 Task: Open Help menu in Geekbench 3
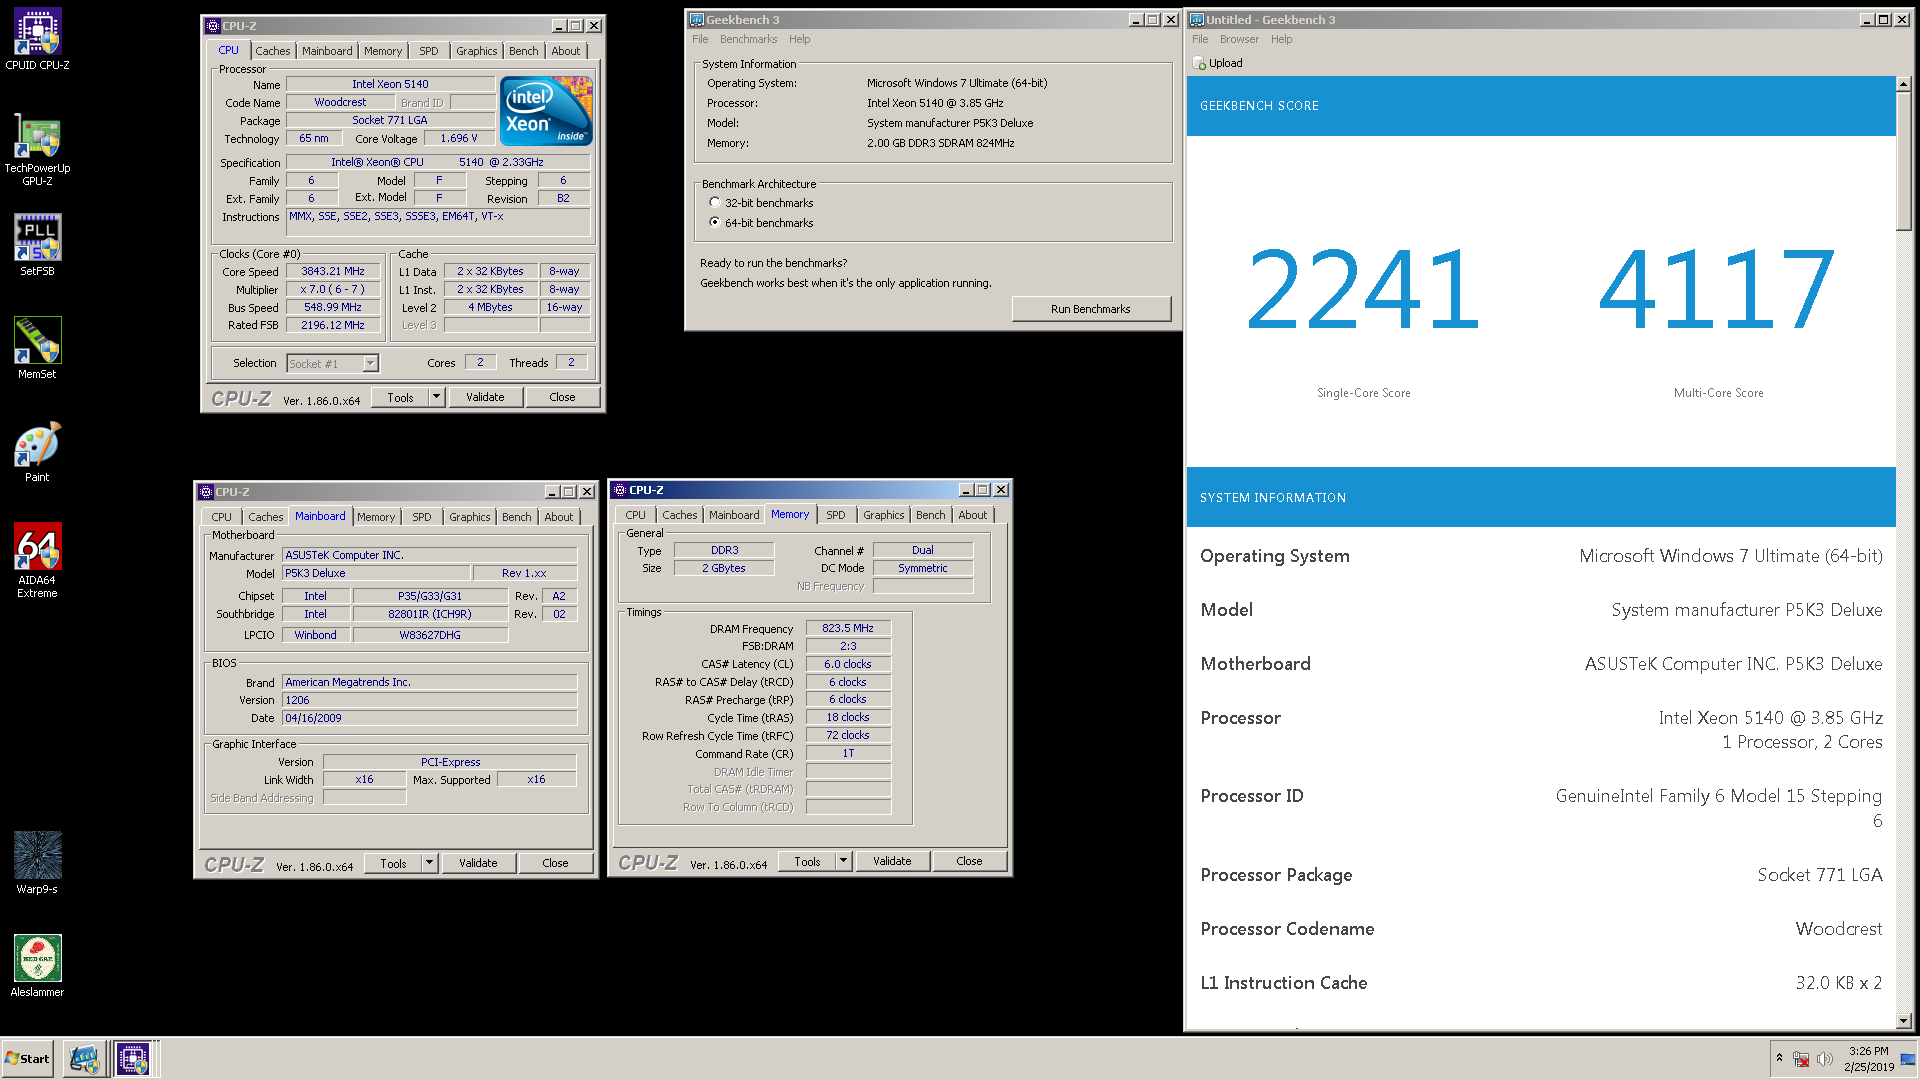coord(799,40)
